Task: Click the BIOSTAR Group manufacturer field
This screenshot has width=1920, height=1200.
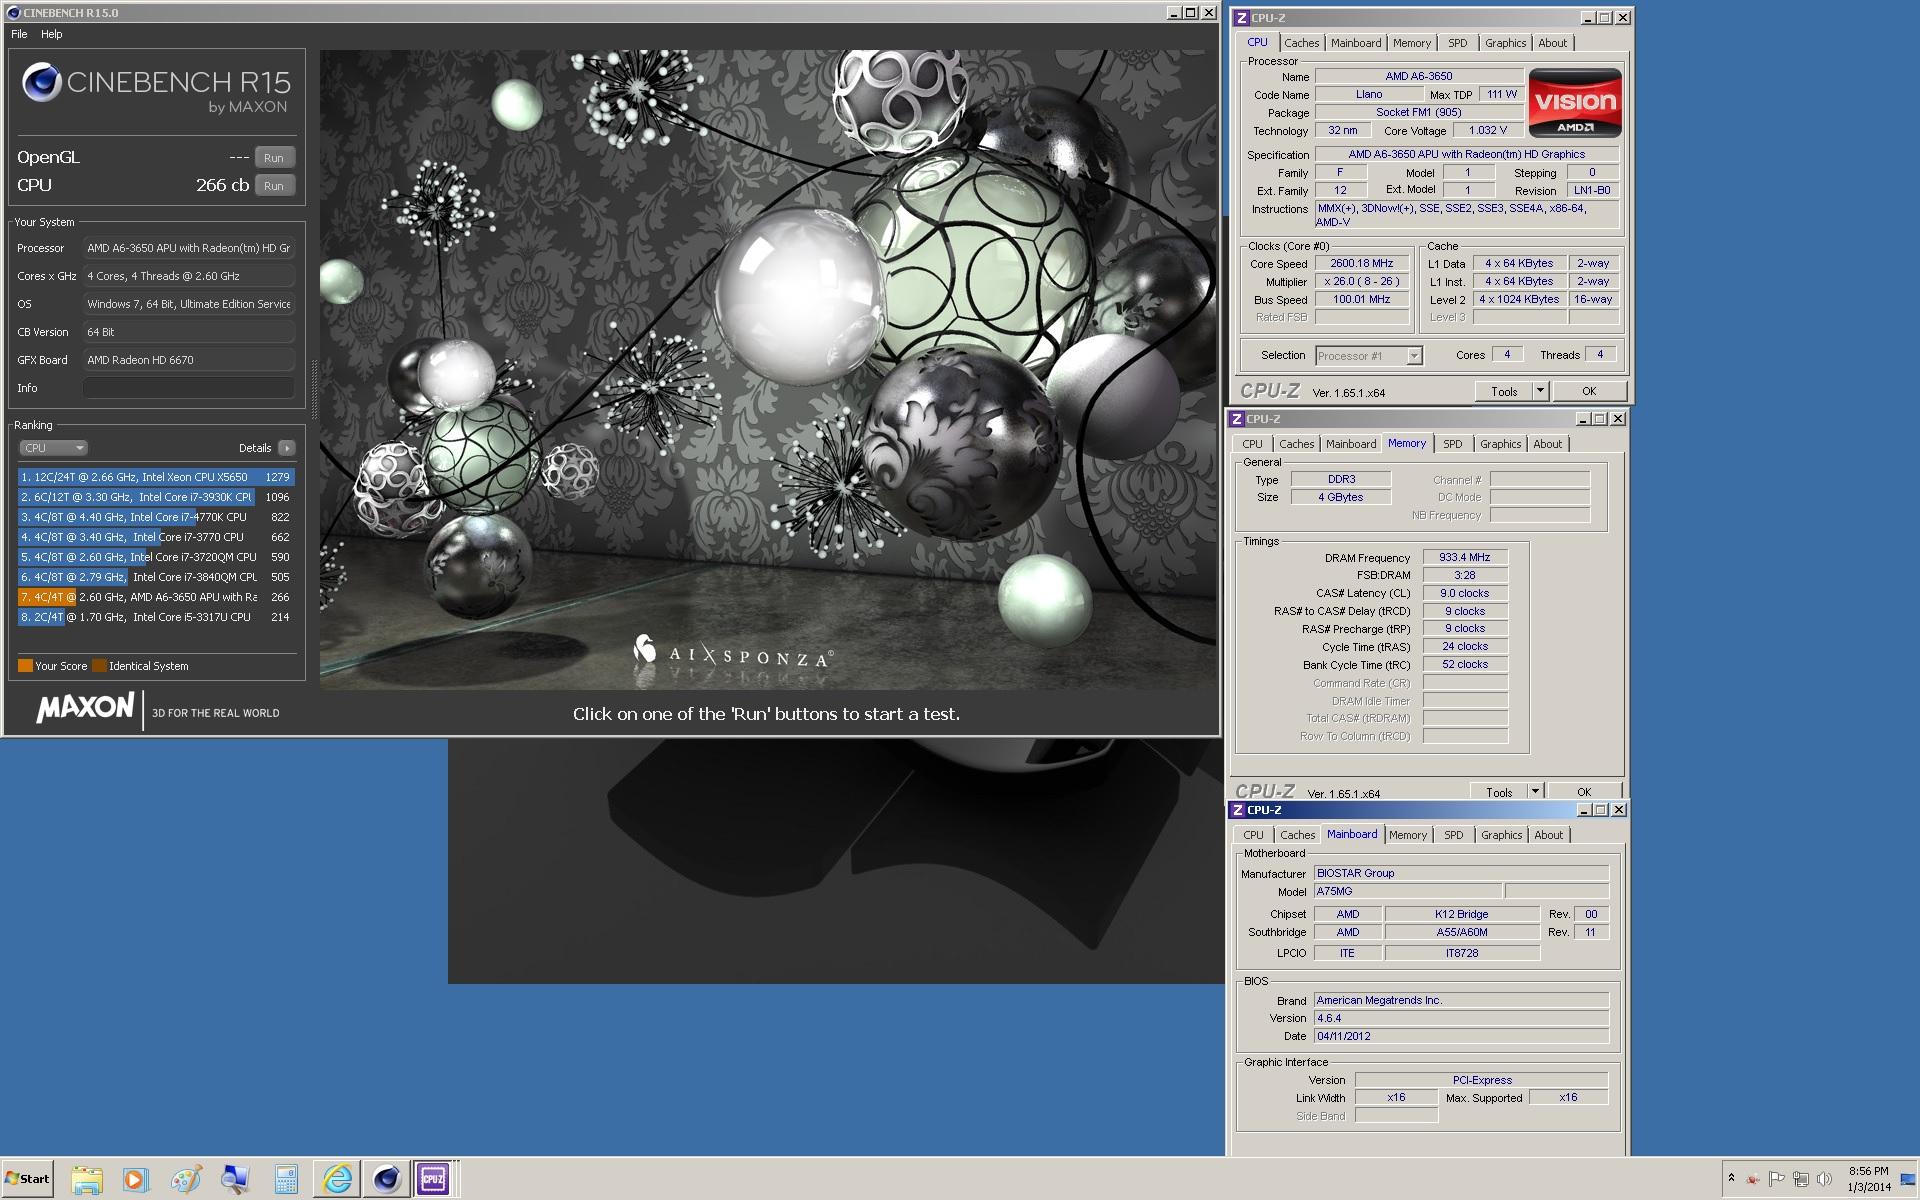Action: point(1460,873)
